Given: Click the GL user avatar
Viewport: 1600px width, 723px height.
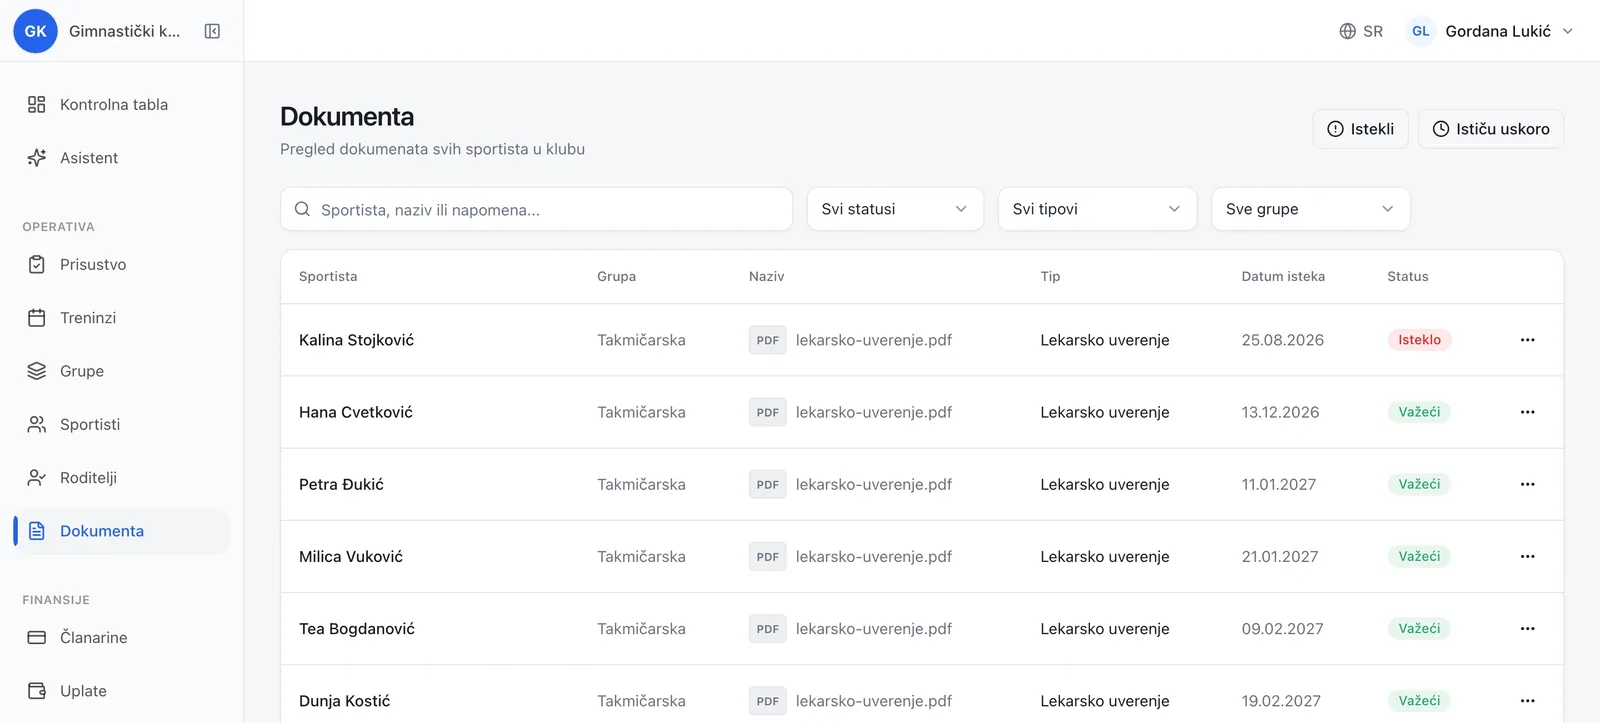Looking at the screenshot, I should click(1420, 31).
